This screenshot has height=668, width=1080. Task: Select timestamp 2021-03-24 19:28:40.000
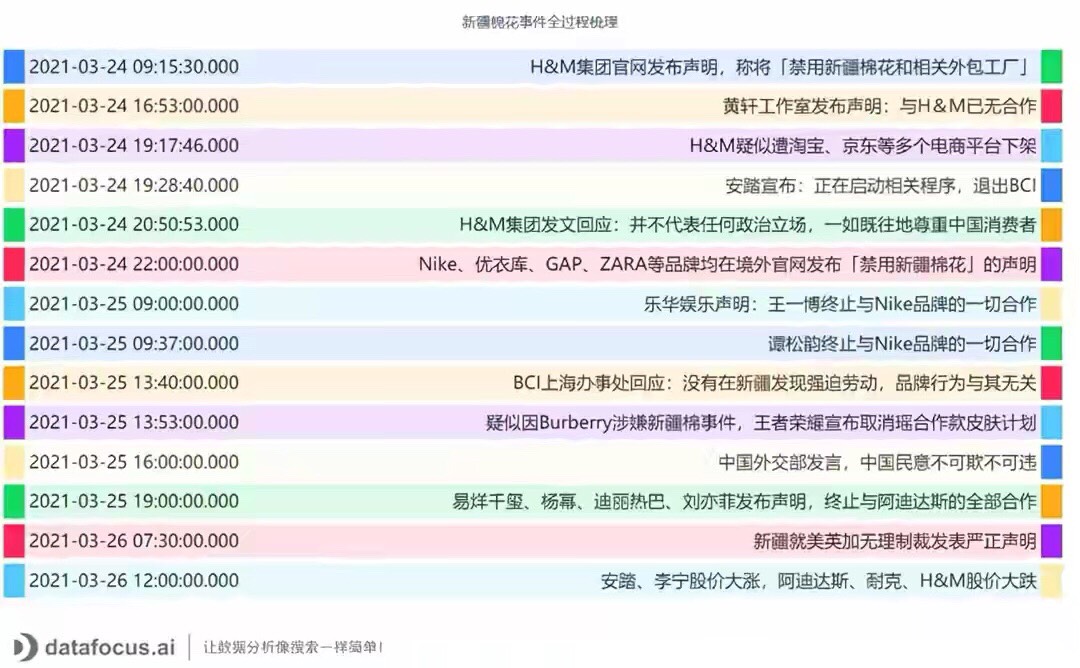134,185
